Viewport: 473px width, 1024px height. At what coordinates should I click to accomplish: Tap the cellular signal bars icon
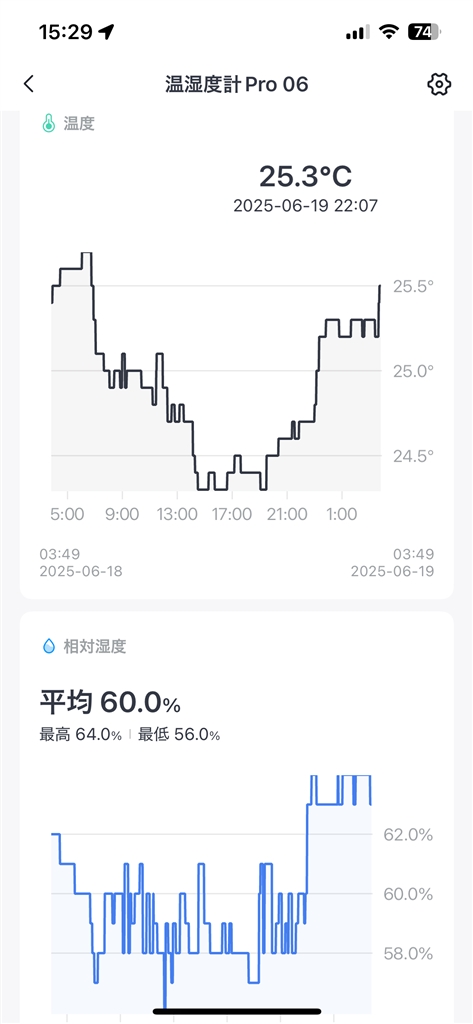tap(358, 32)
